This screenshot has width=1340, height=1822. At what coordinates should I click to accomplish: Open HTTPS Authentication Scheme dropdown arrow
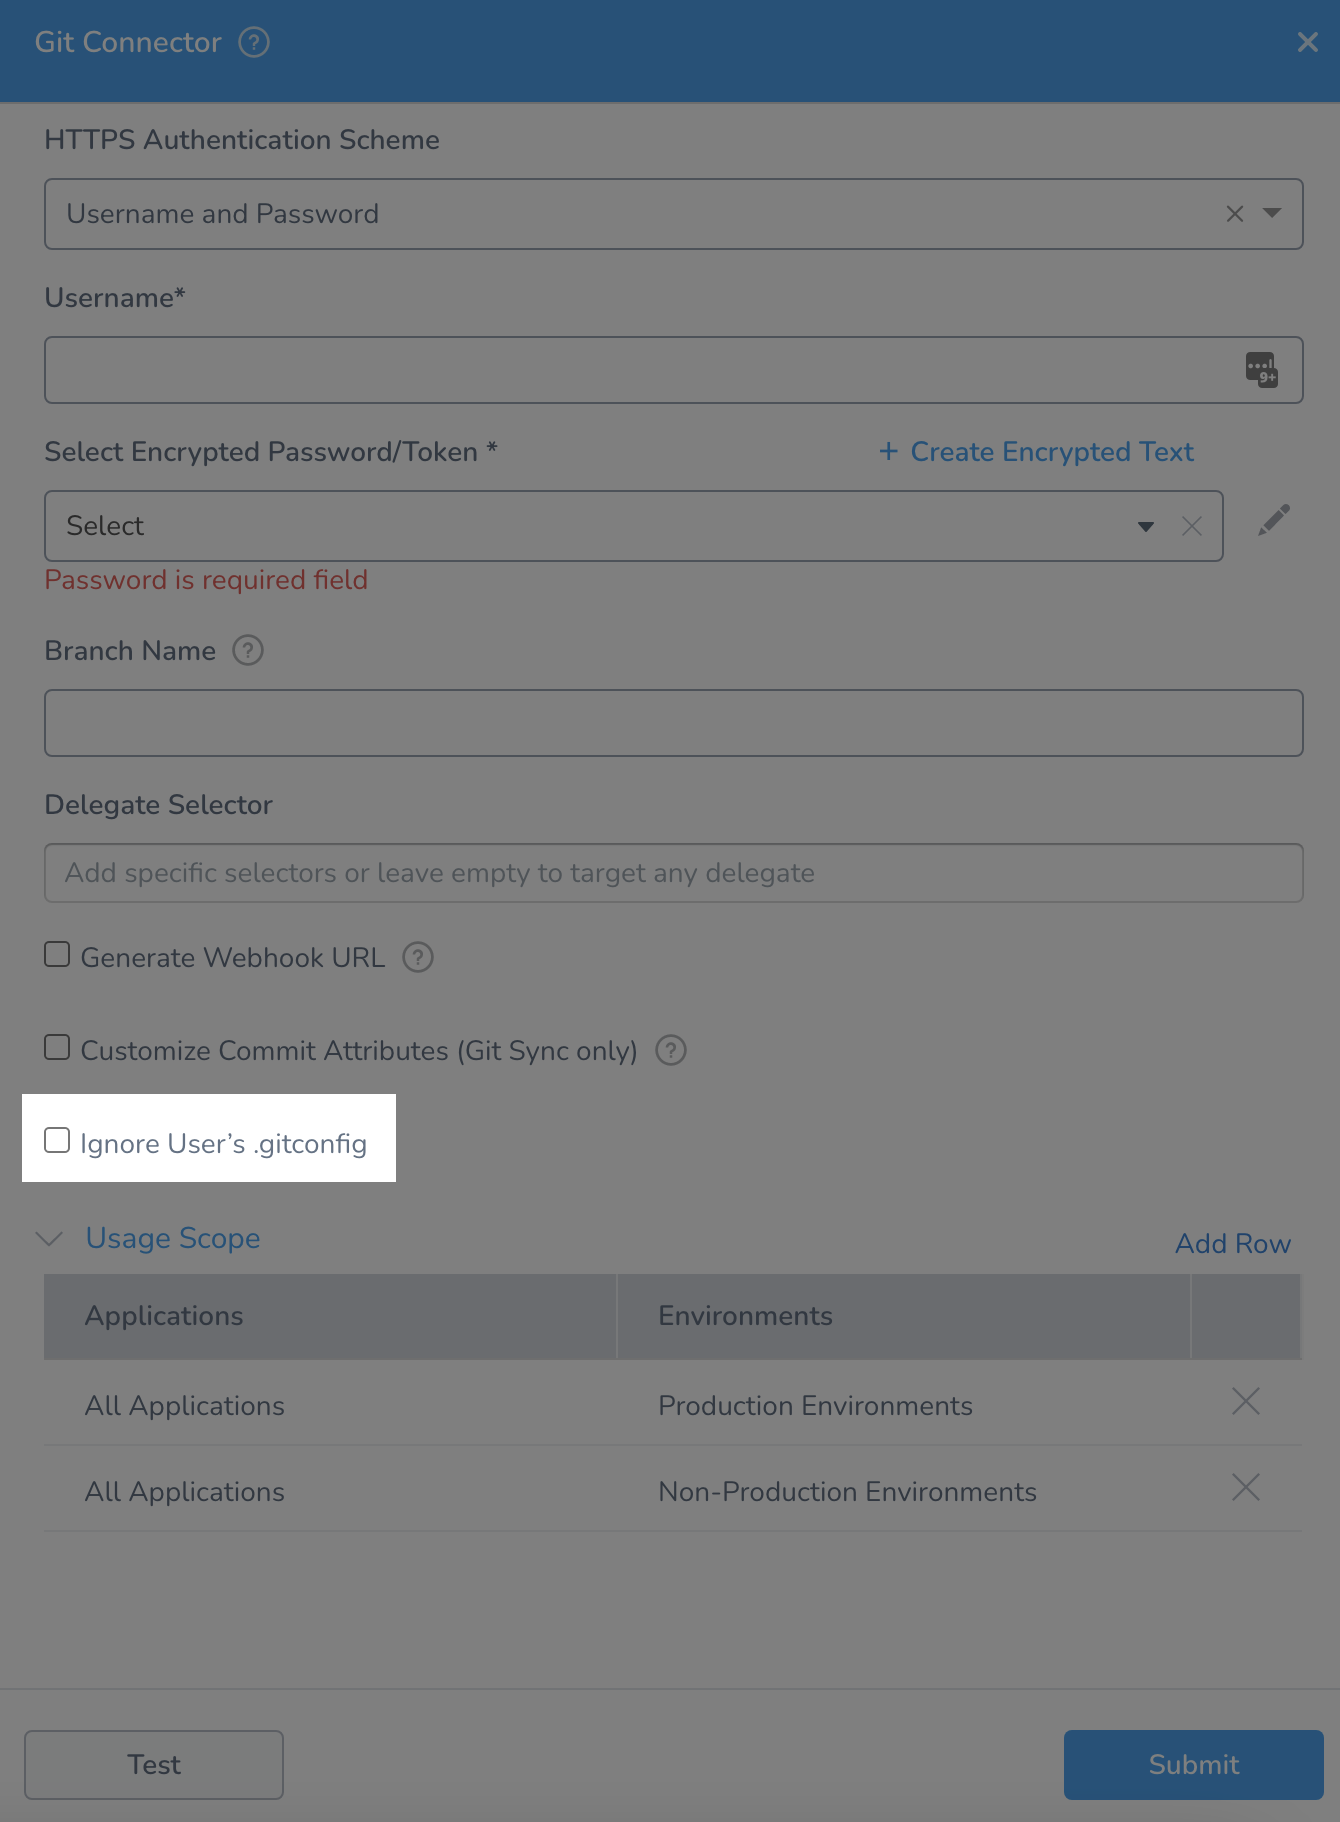pyautogui.click(x=1272, y=213)
